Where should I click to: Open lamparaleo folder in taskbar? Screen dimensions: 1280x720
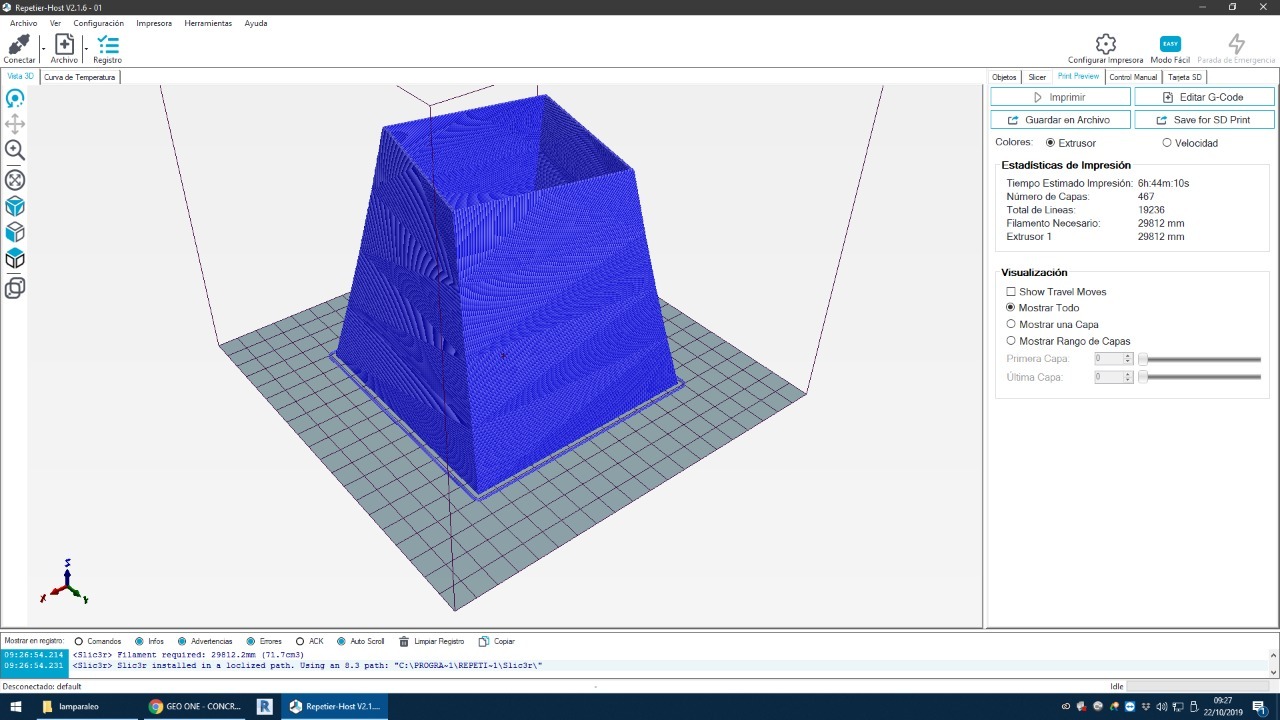point(85,706)
